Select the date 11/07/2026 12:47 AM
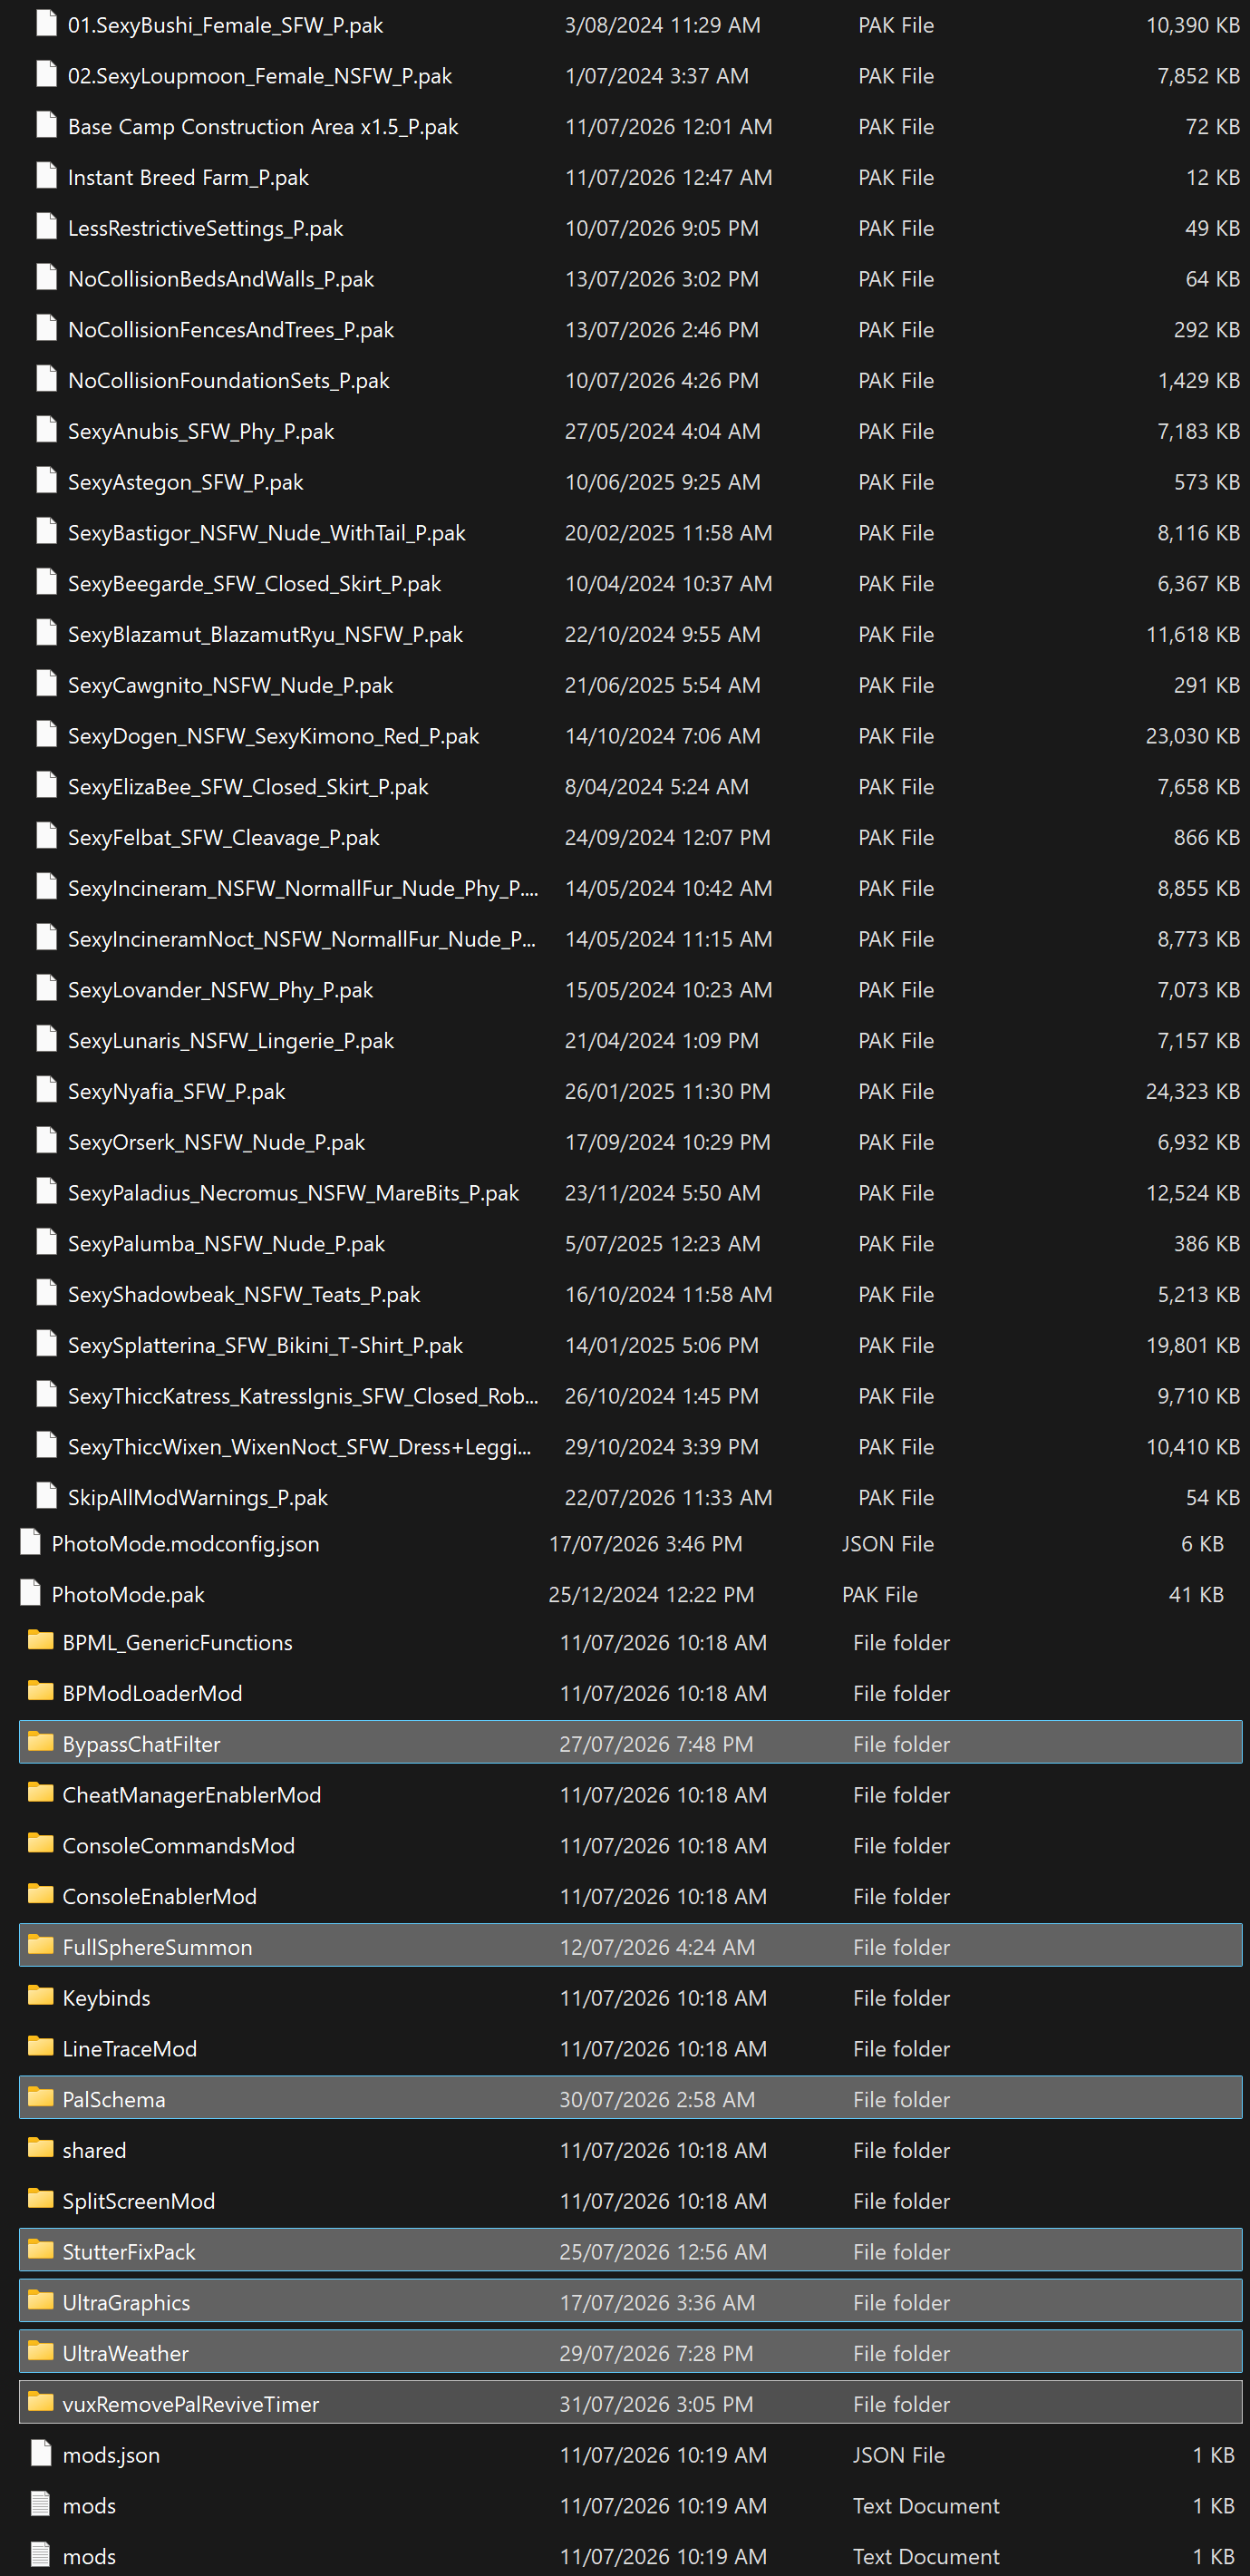This screenshot has height=2576, width=1250. coord(668,177)
